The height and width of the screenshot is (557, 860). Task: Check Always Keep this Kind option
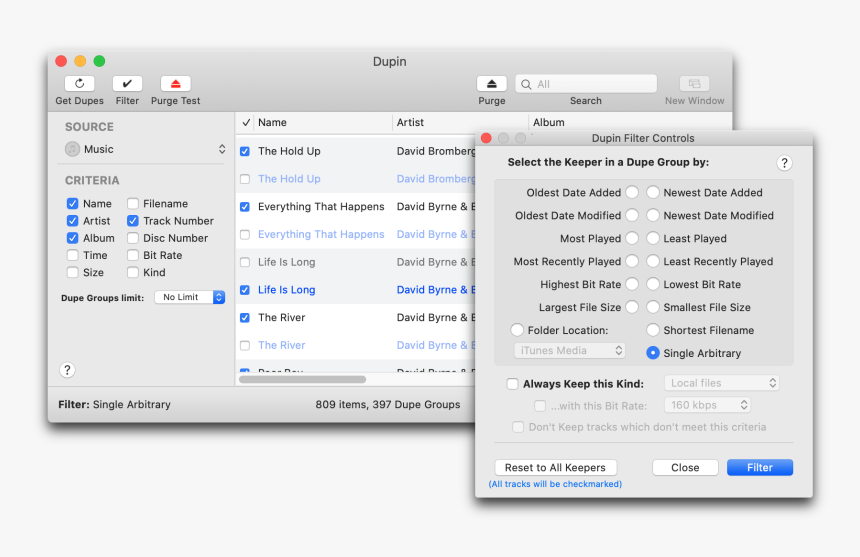(512, 384)
